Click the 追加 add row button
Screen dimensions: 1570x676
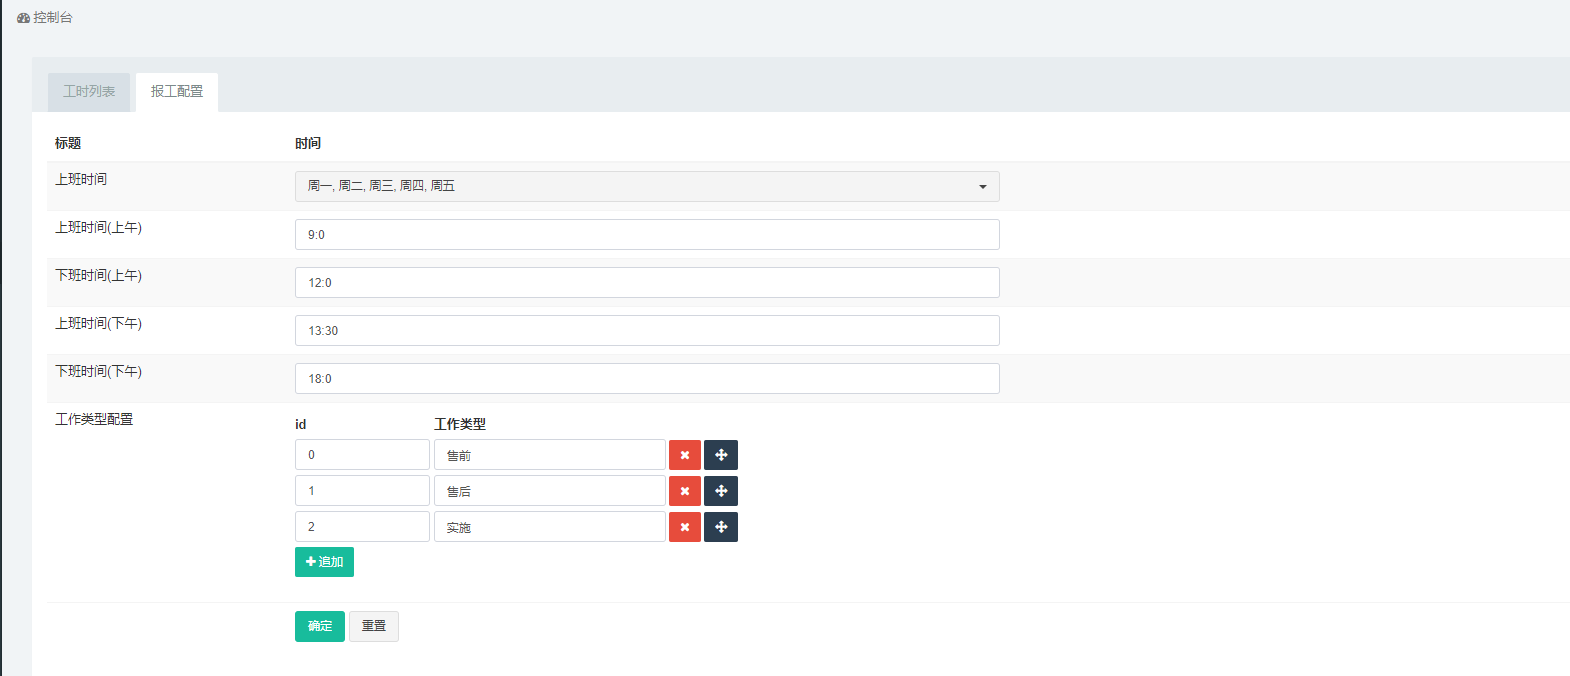tap(324, 562)
